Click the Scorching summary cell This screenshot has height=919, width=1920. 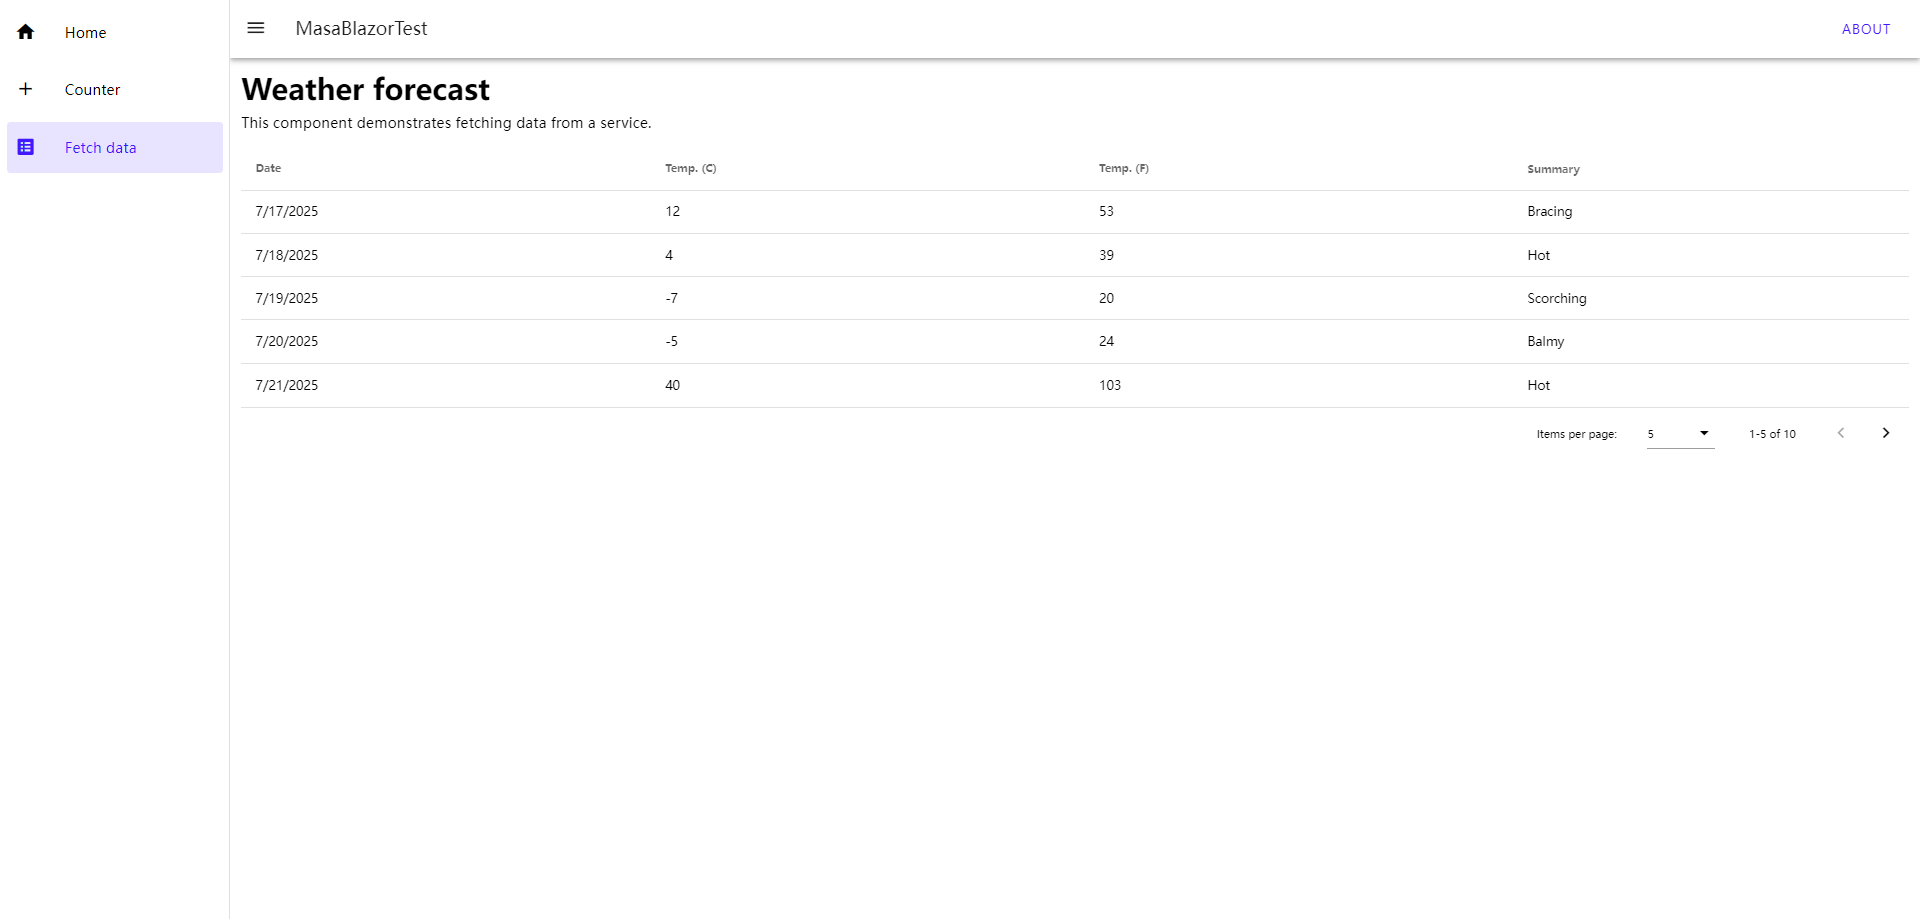tap(1556, 298)
